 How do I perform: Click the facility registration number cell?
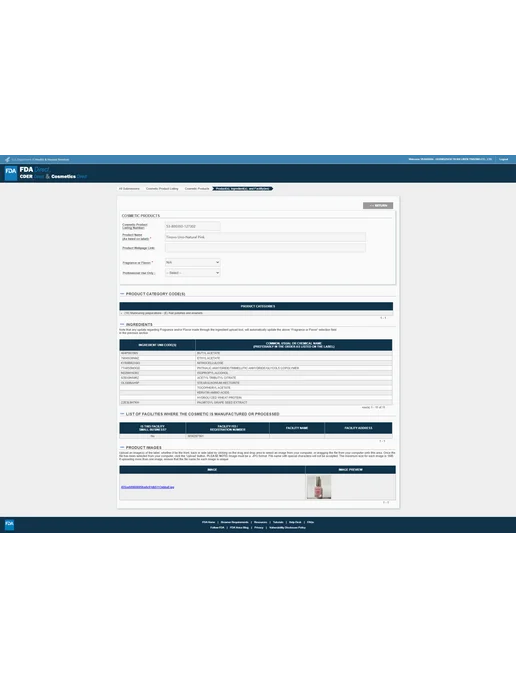pyautogui.click(x=227, y=436)
